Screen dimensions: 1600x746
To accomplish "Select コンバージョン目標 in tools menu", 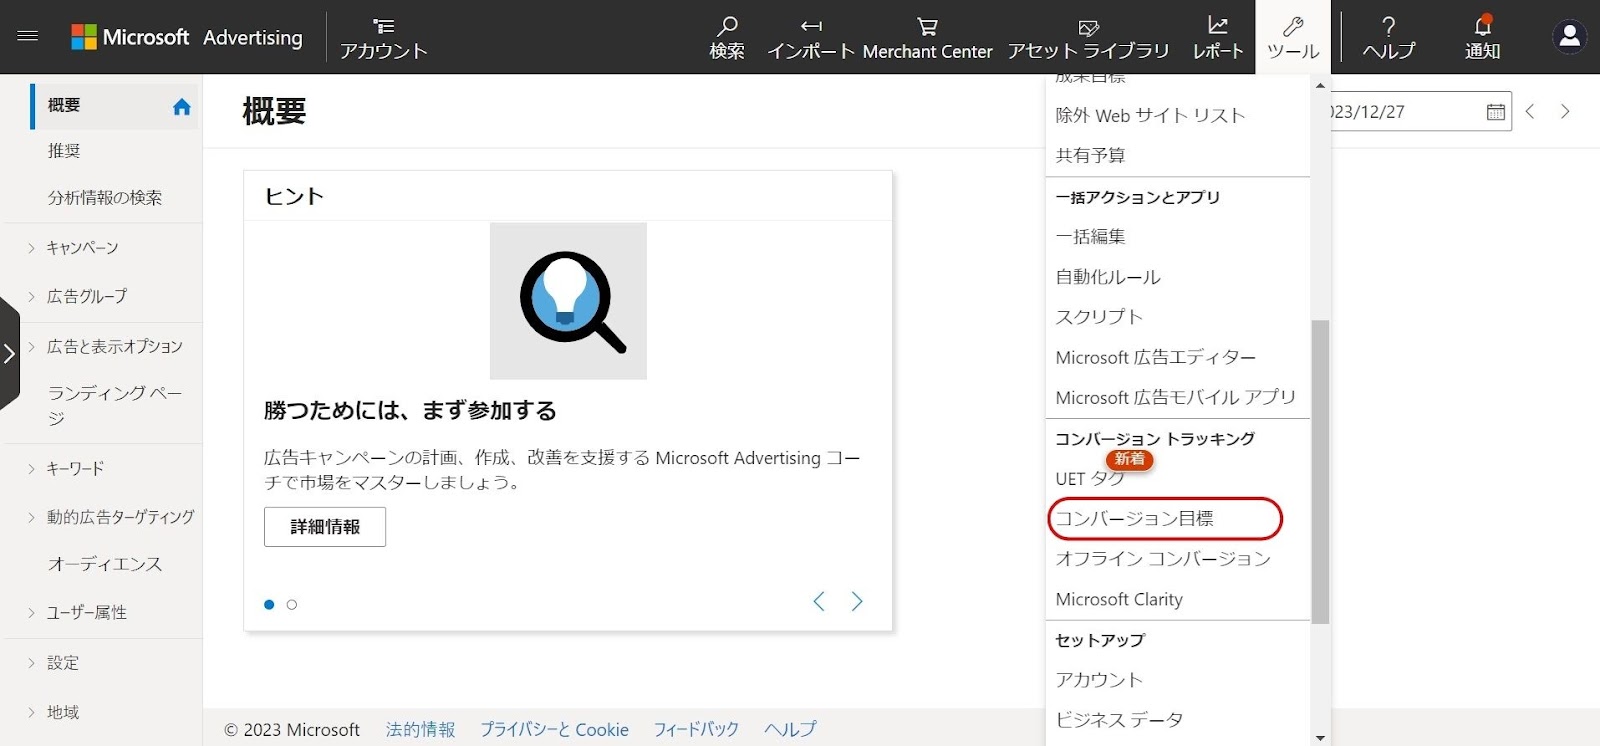I will (x=1134, y=519).
